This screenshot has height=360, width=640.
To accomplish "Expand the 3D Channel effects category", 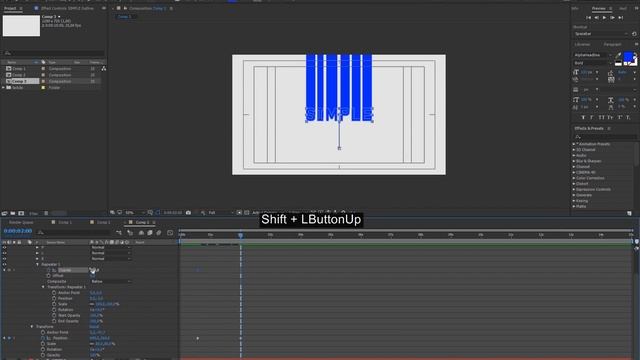I will (x=574, y=150).
